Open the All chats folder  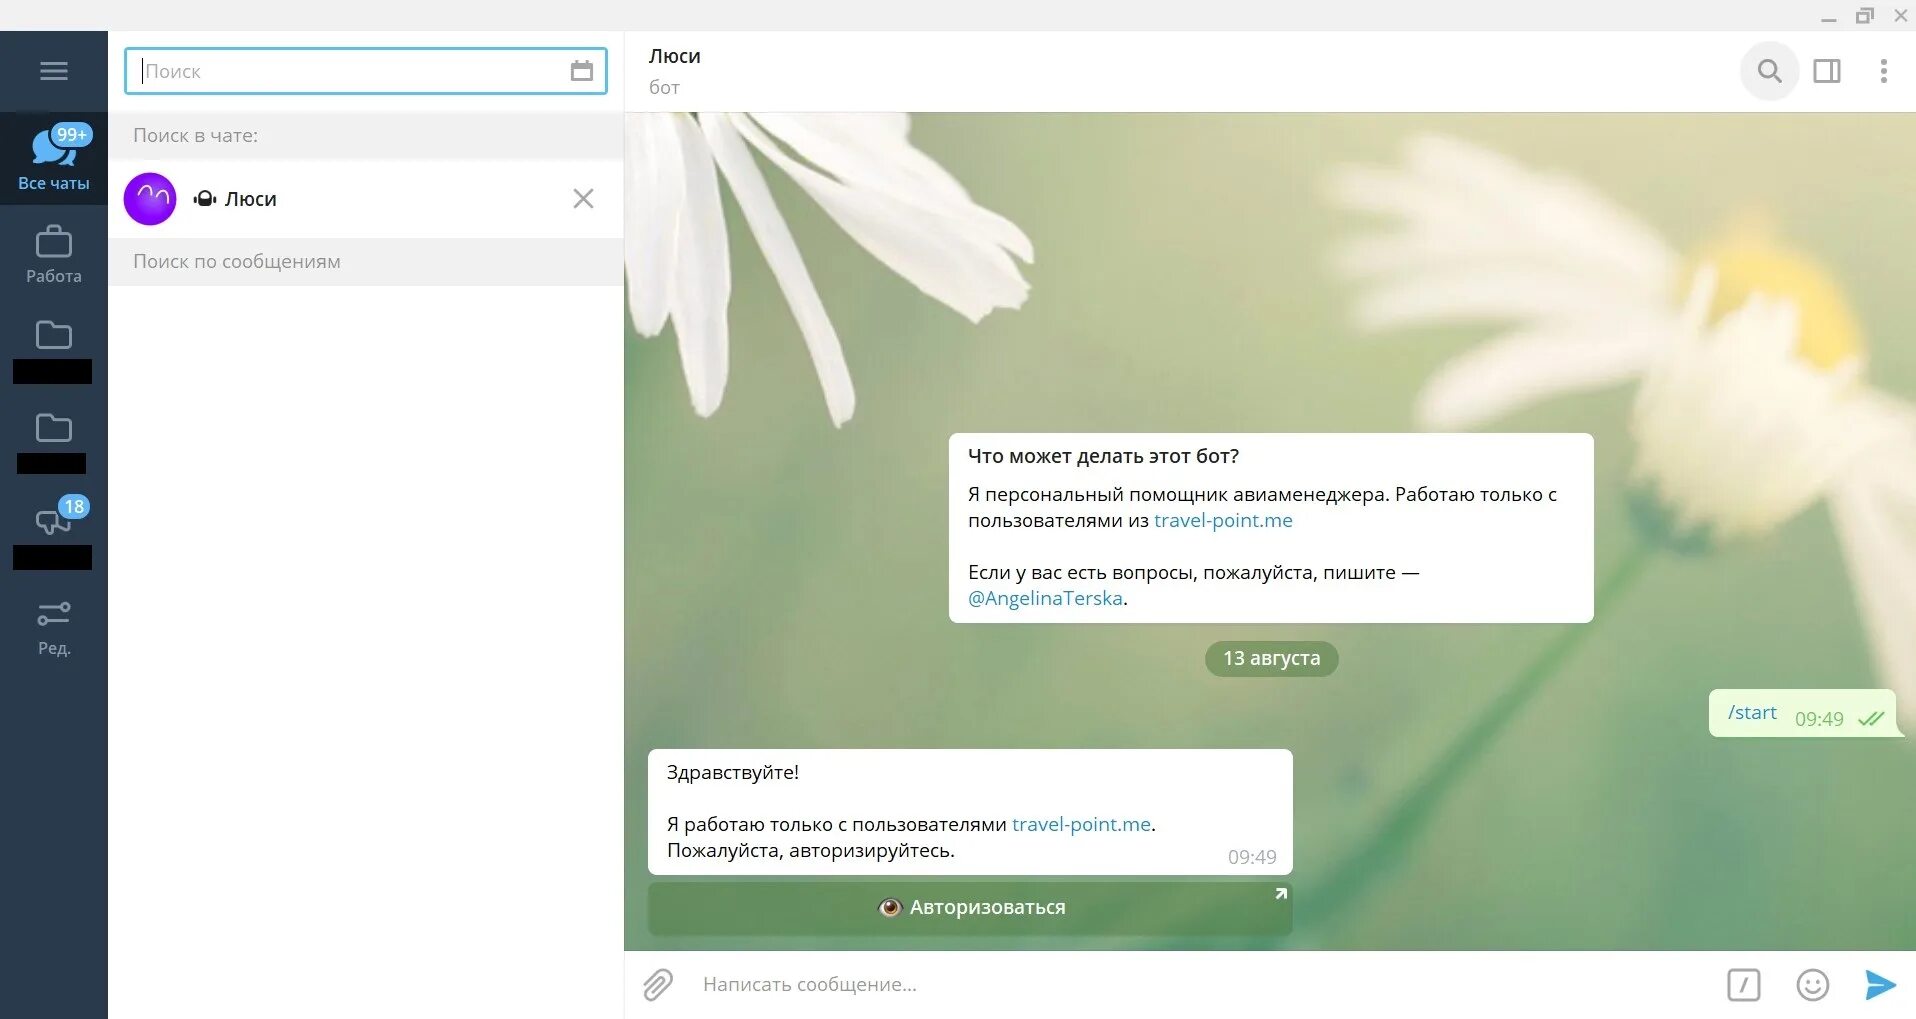pos(54,158)
